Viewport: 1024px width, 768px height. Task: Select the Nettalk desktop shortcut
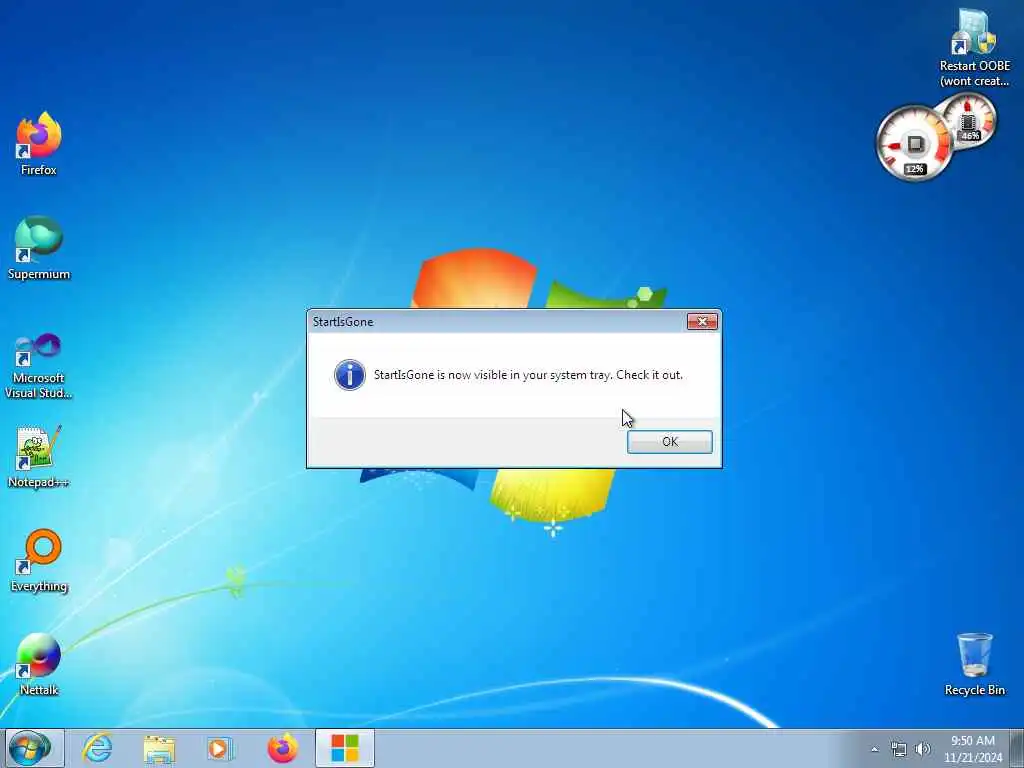pyautogui.click(x=39, y=664)
